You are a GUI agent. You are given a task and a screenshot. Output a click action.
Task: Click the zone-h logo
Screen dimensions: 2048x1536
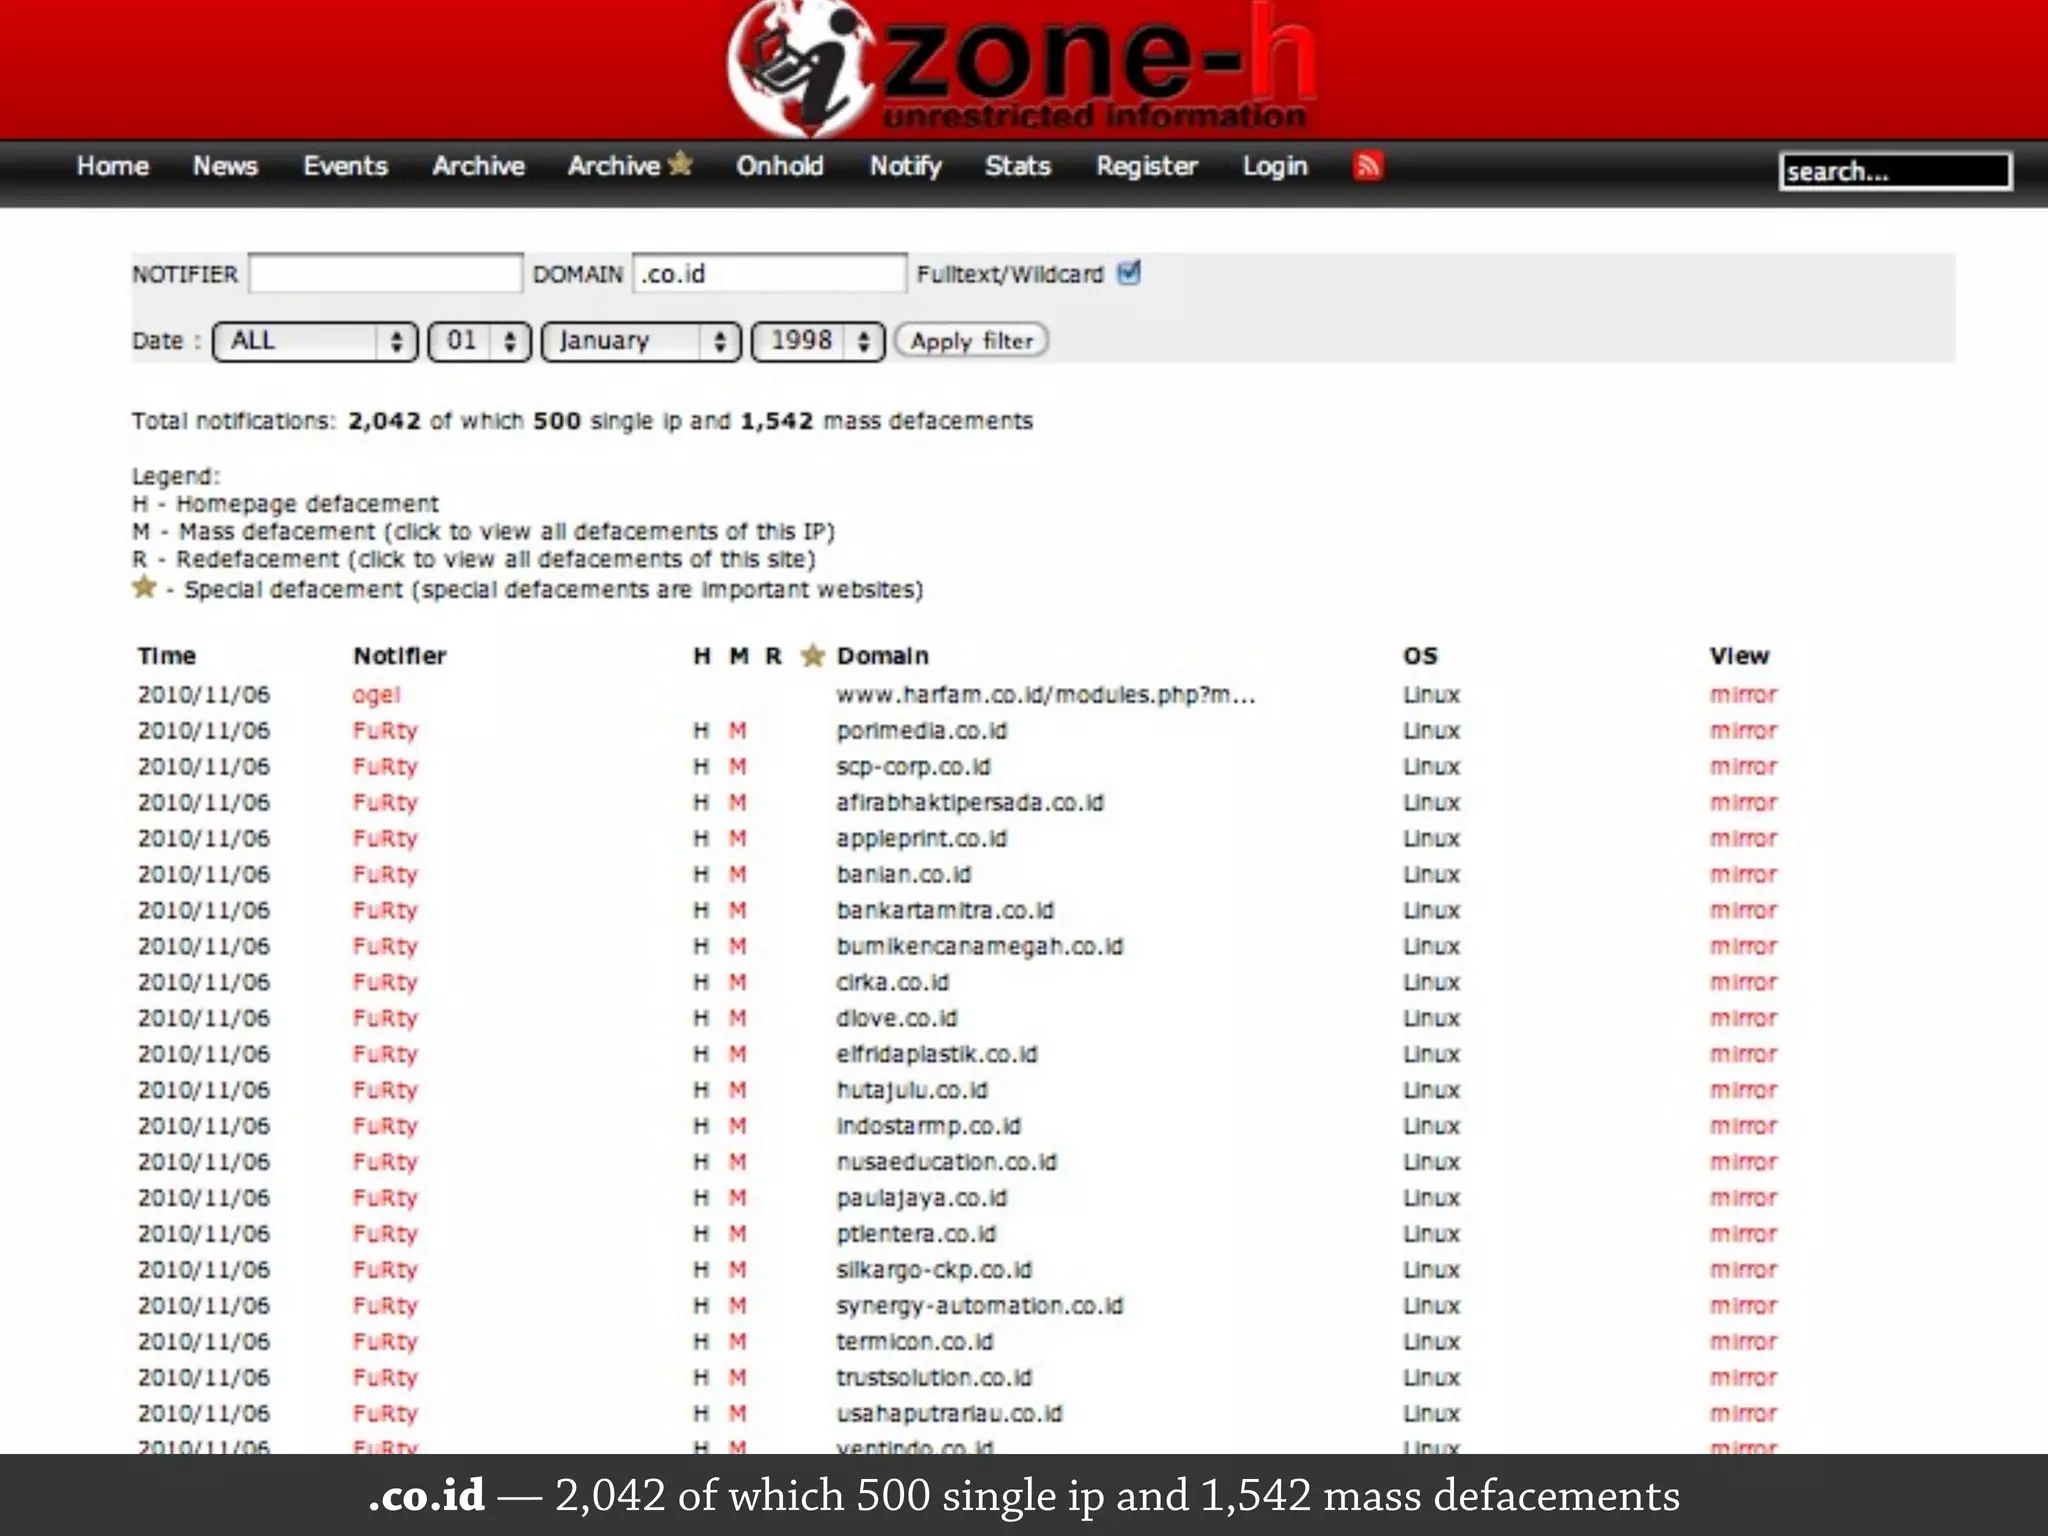(1021, 68)
